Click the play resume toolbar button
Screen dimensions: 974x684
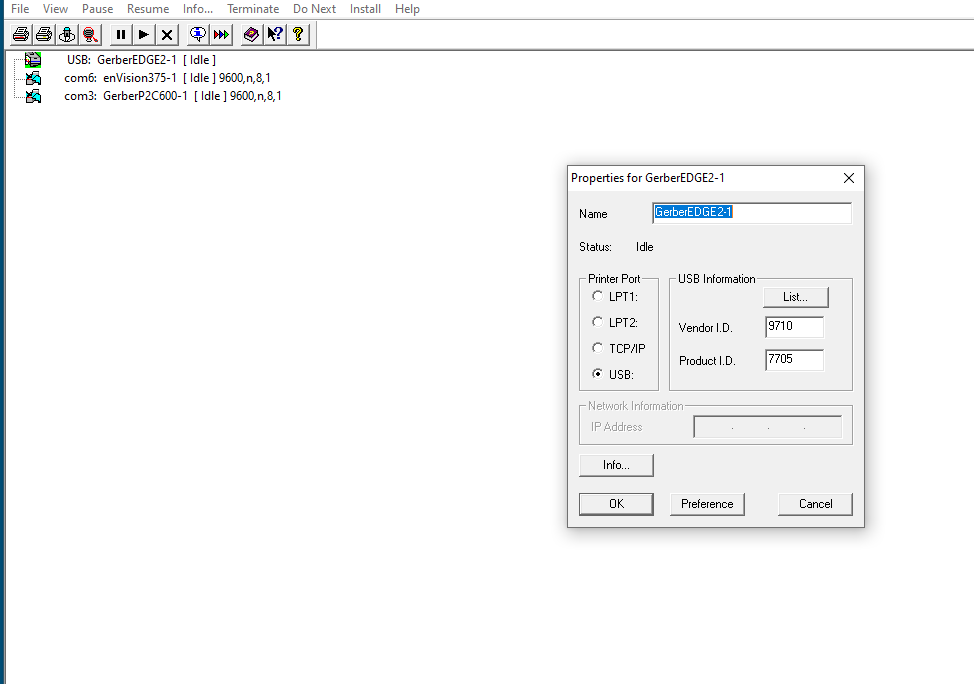click(143, 34)
